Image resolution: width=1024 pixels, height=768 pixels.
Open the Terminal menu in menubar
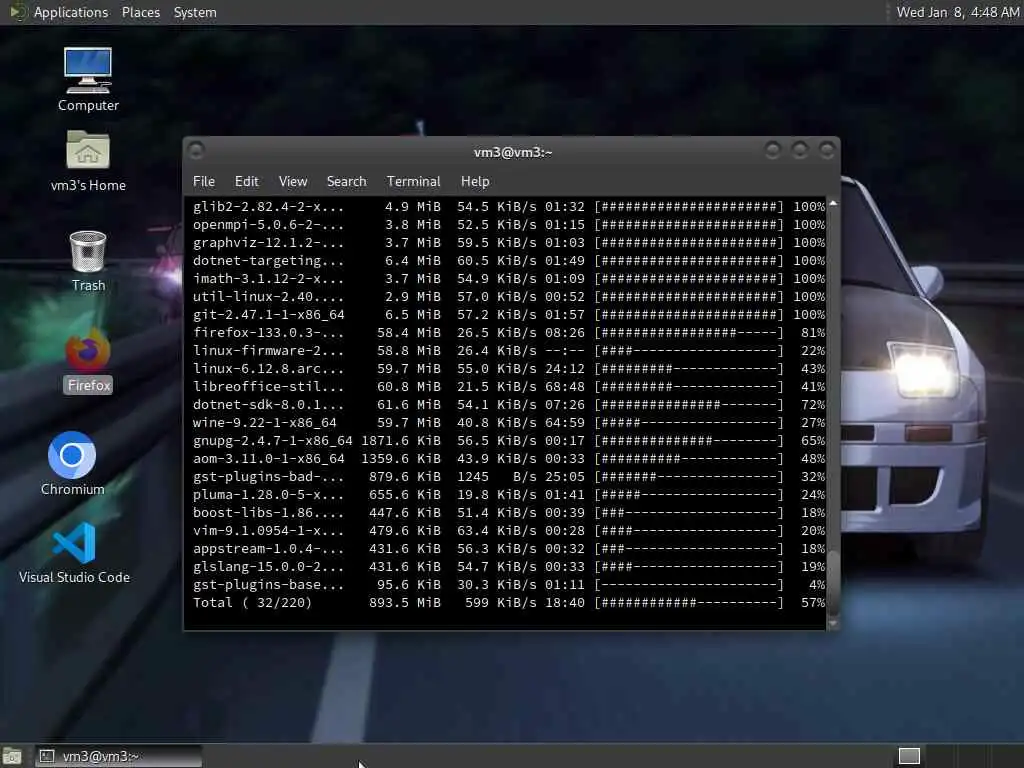click(413, 182)
